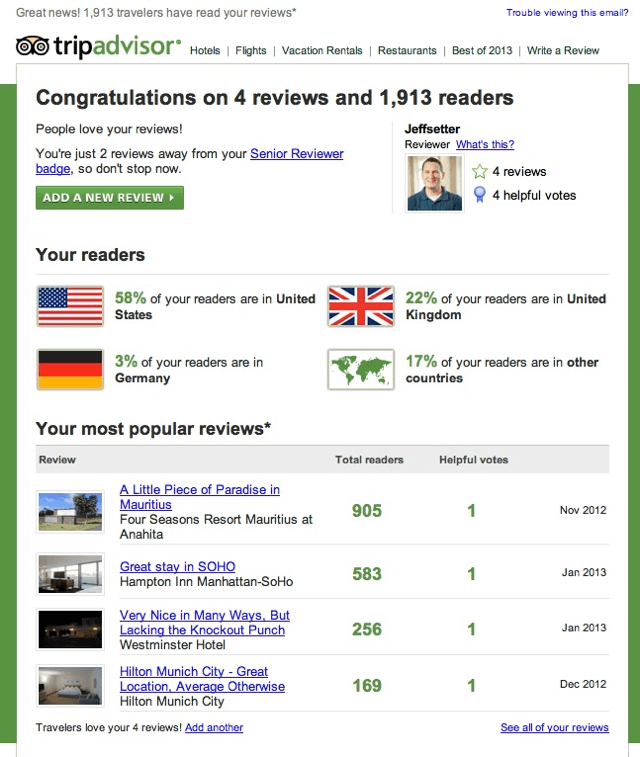Click the Hilton Munich City room thumbnail
Screen dimensions: 640x757
[x=70, y=686]
